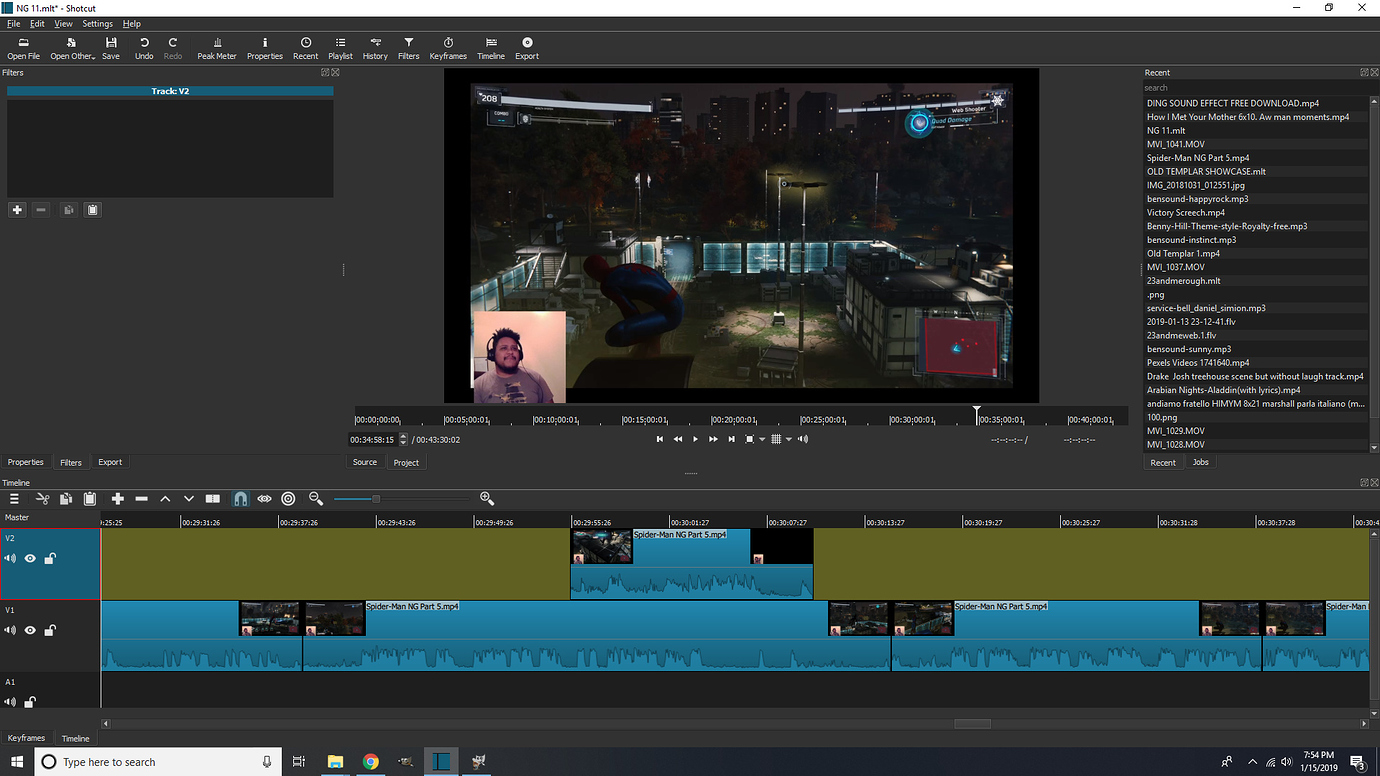Screen dimensions: 1380x776
Task: Open Windows Start menu
Action: (x=17, y=761)
